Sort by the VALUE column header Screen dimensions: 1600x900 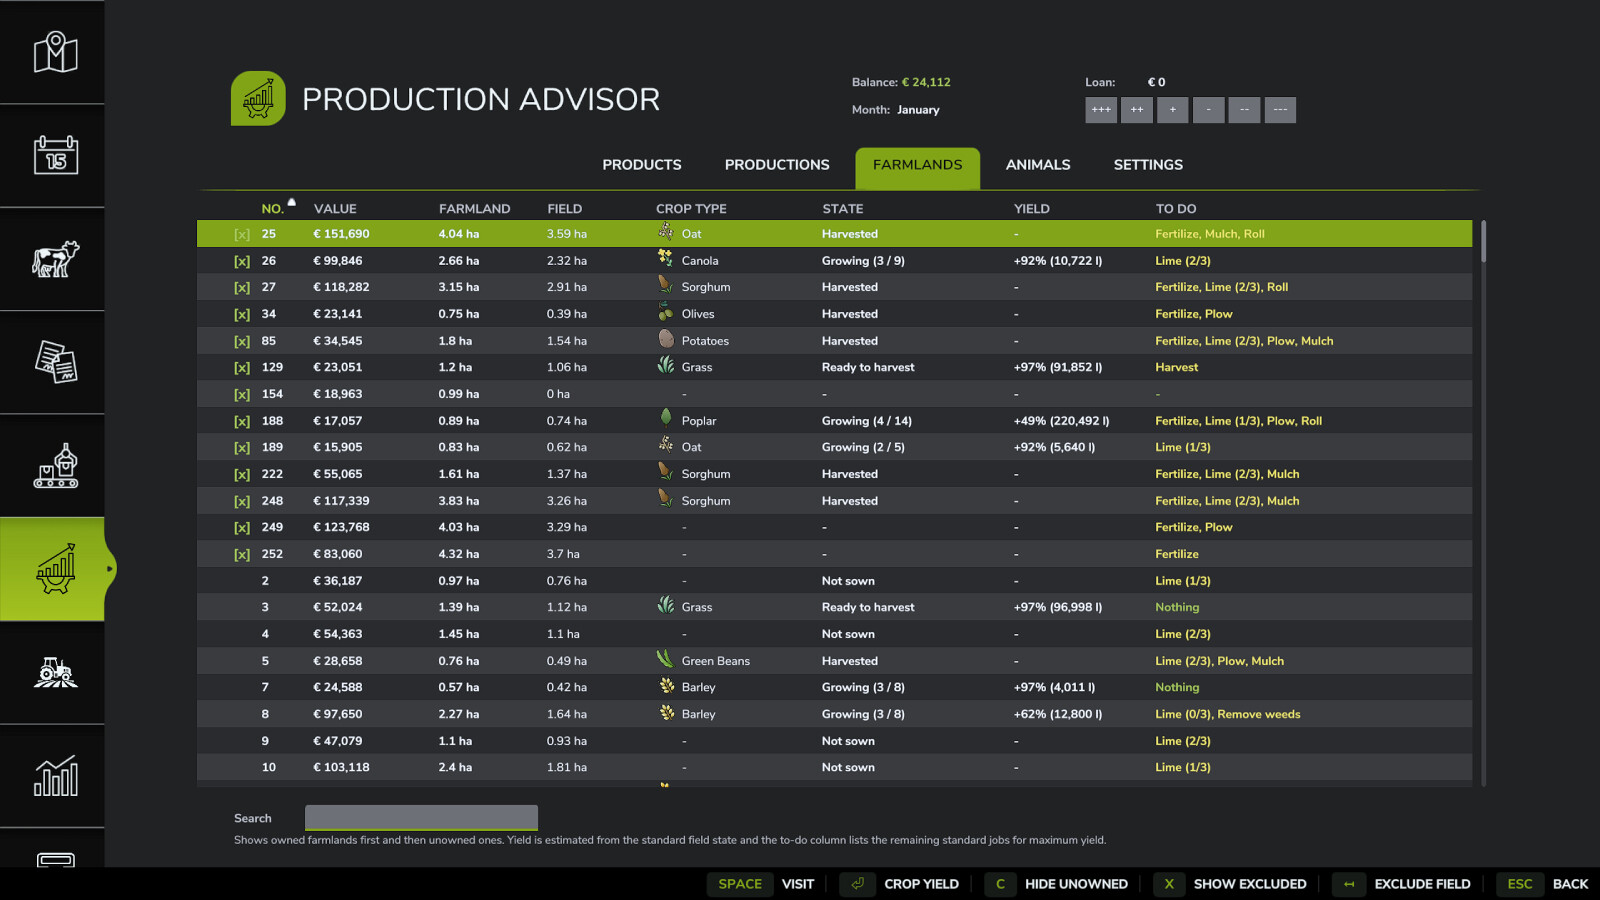pos(335,209)
